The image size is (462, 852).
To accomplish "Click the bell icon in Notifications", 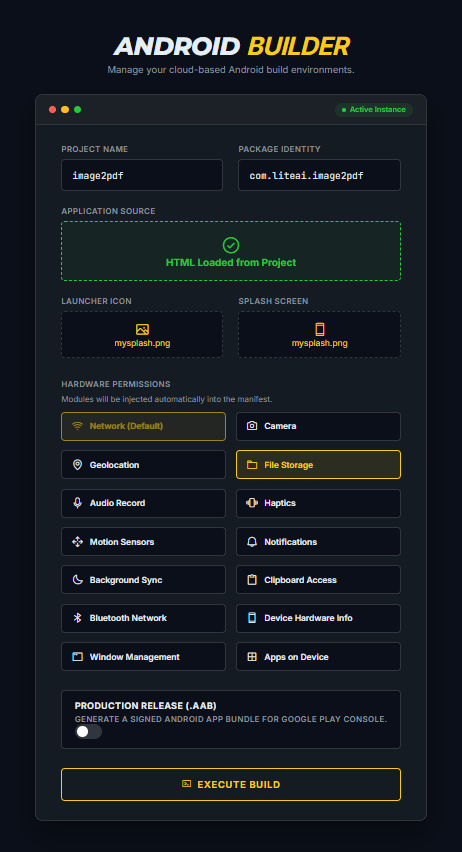I will pyautogui.click(x=252, y=542).
